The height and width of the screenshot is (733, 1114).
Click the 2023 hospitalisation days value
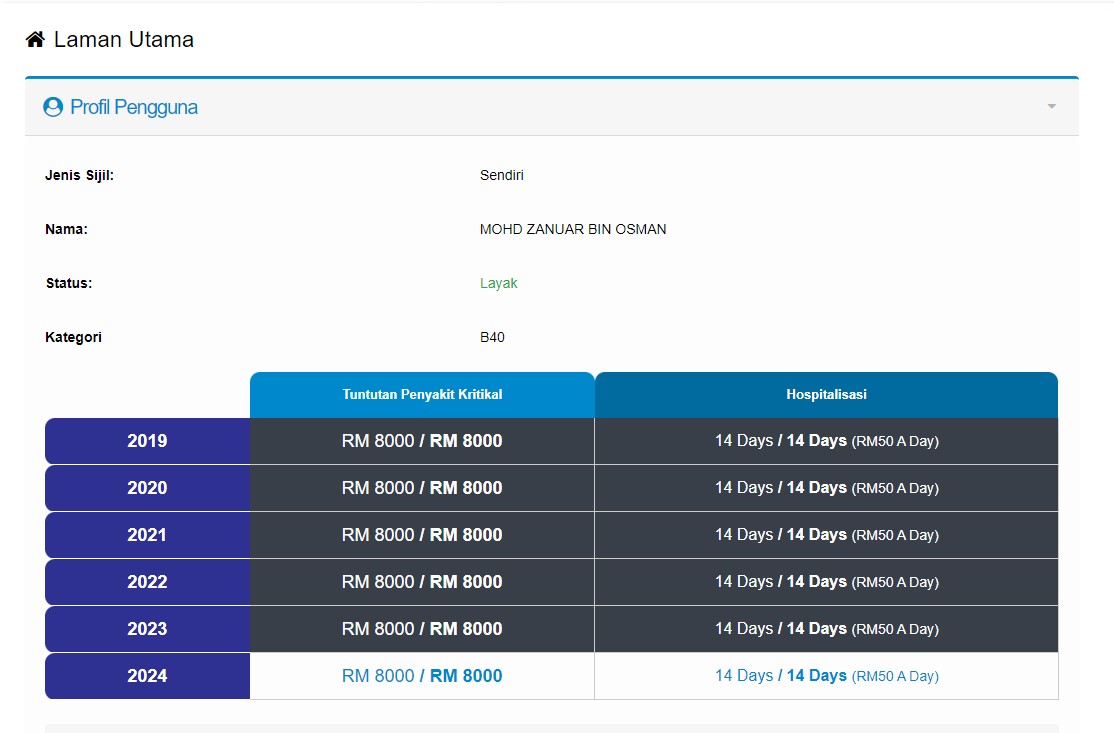[x=827, y=629]
